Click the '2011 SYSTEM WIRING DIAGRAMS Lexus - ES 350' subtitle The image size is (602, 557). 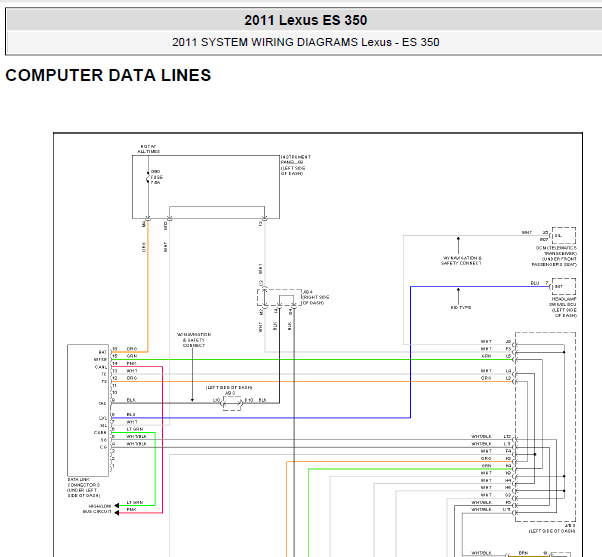coord(306,42)
